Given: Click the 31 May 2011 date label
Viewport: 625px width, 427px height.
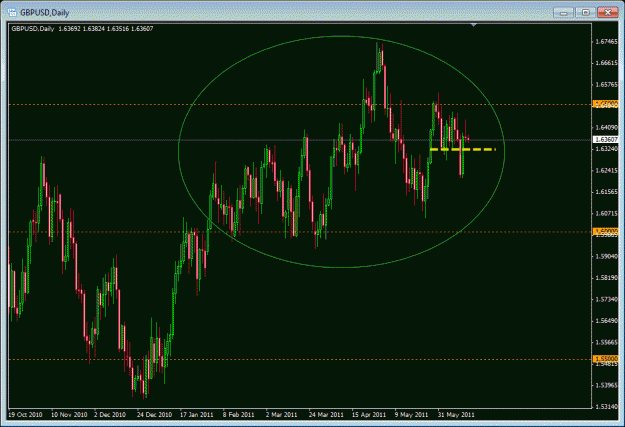Looking at the screenshot, I should pyautogui.click(x=456, y=415).
